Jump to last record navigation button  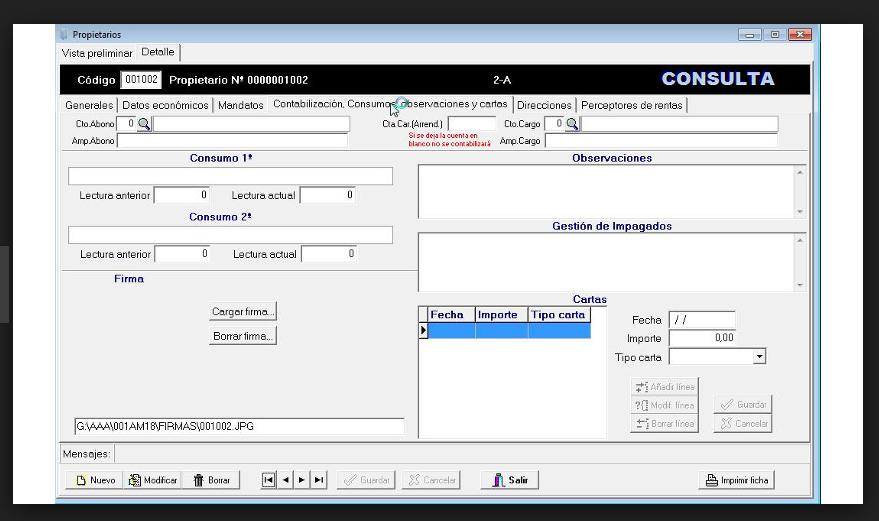point(319,480)
